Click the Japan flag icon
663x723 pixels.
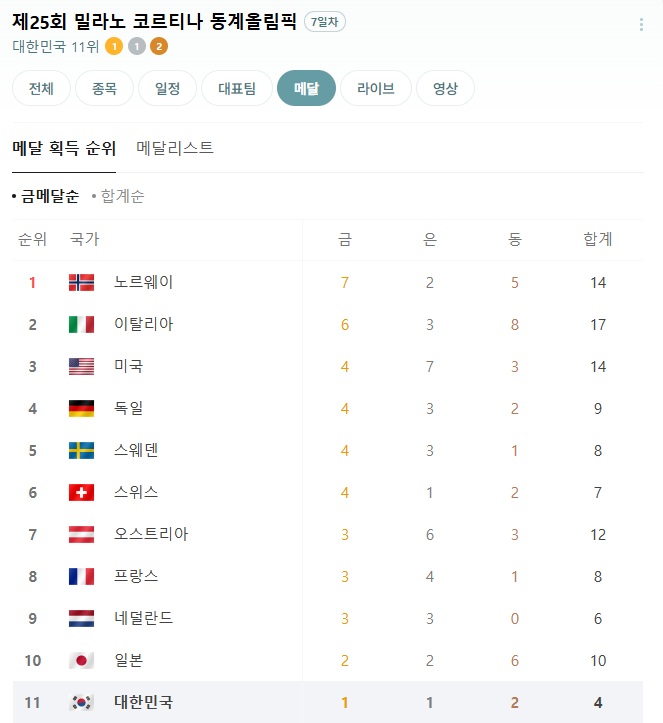click(81, 660)
